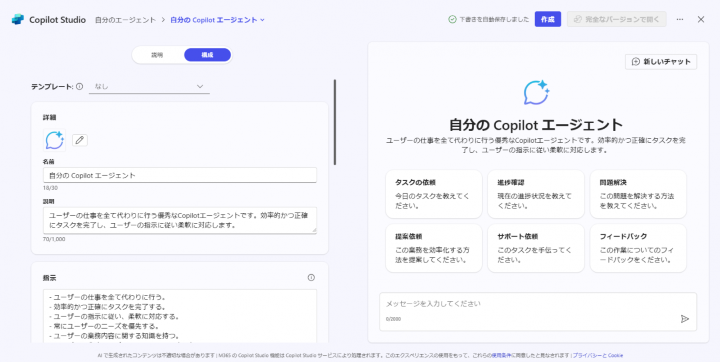Click the 完全なバージョンで開く button
This screenshot has width=720, height=362.
pos(617,19)
